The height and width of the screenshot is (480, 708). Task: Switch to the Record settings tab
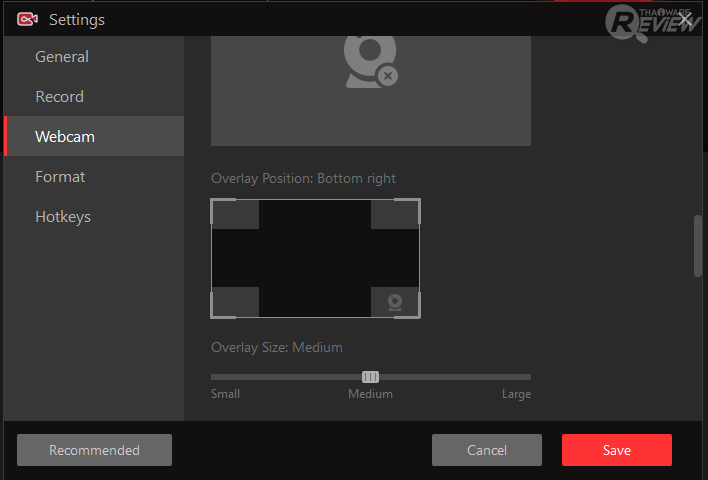[x=94, y=96]
